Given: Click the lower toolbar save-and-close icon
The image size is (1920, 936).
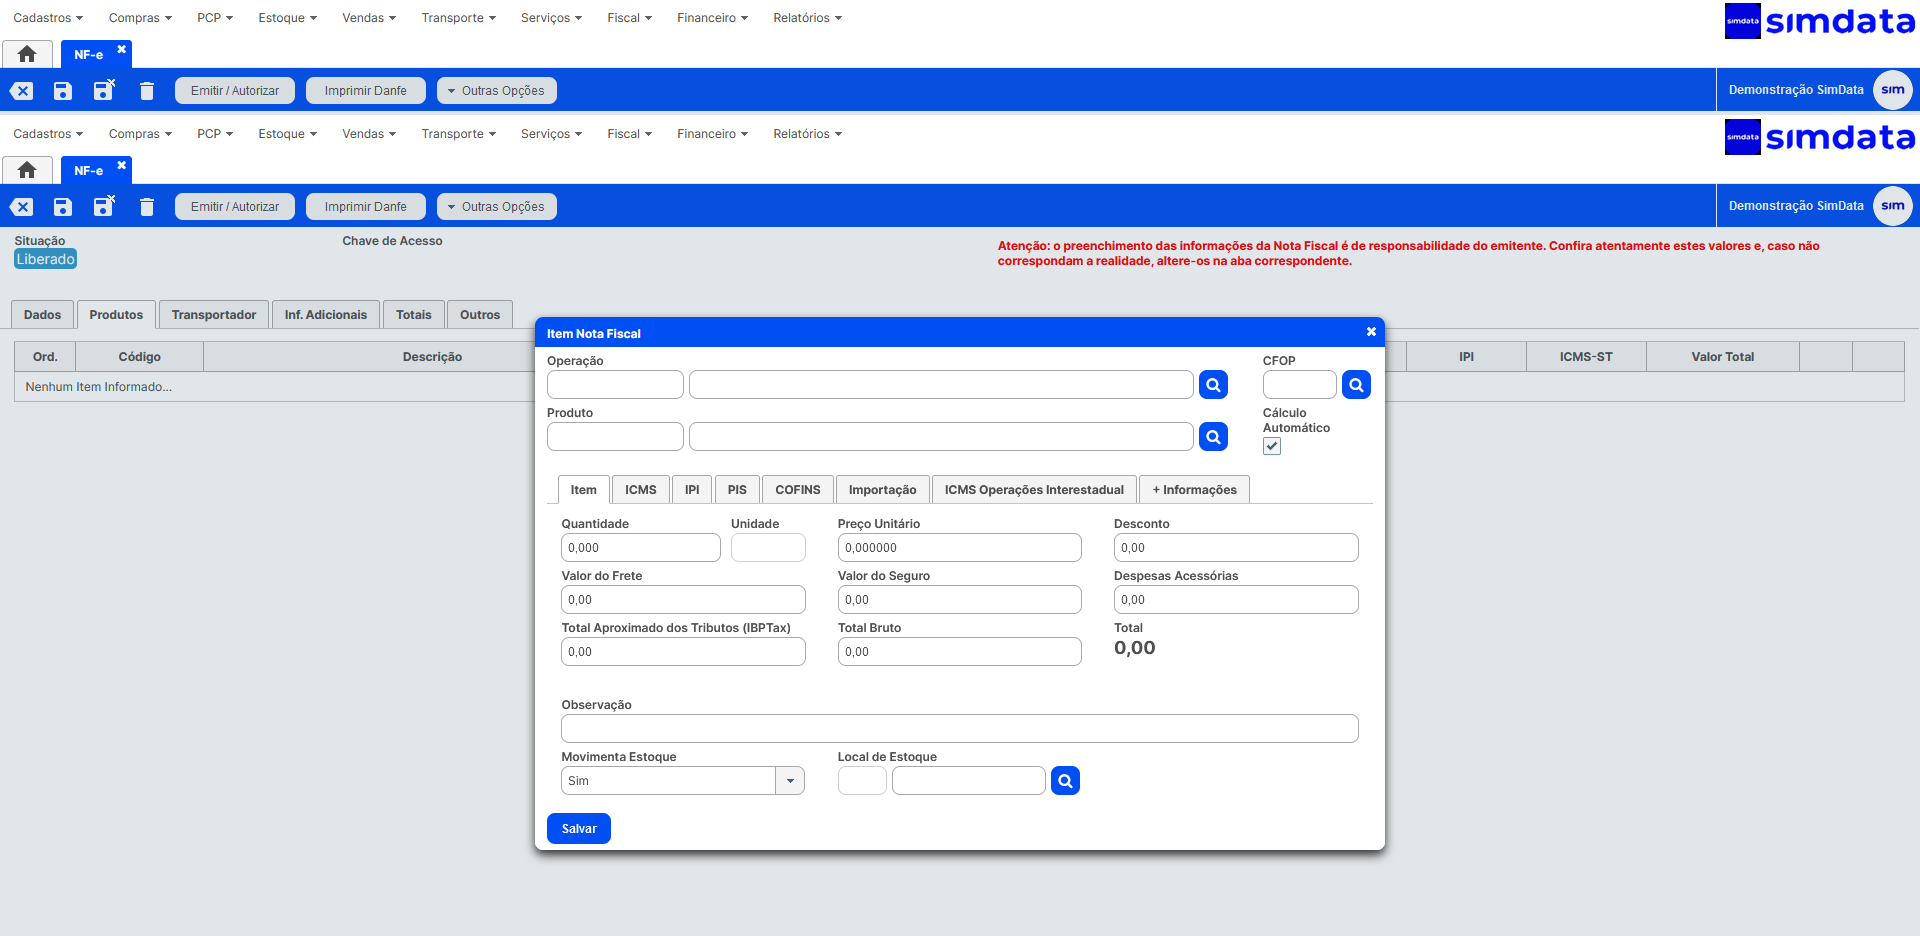Looking at the screenshot, I should 104,205.
